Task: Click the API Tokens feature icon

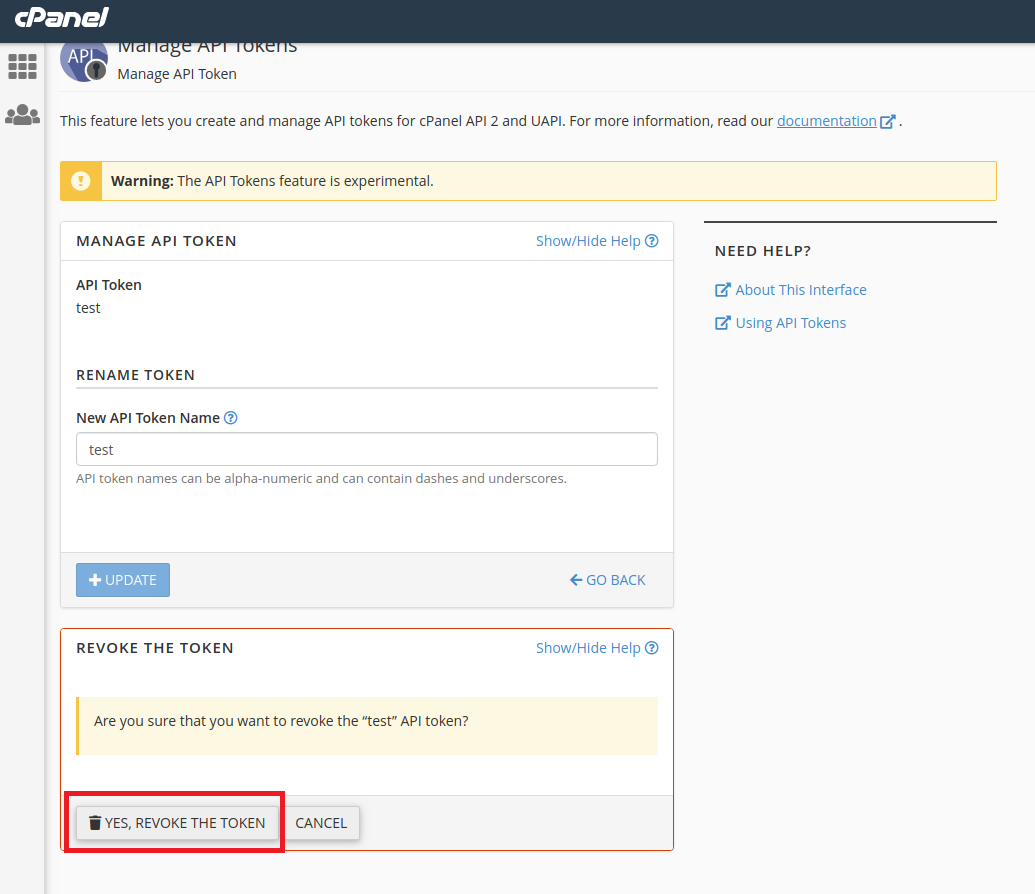Action: click(x=84, y=59)
